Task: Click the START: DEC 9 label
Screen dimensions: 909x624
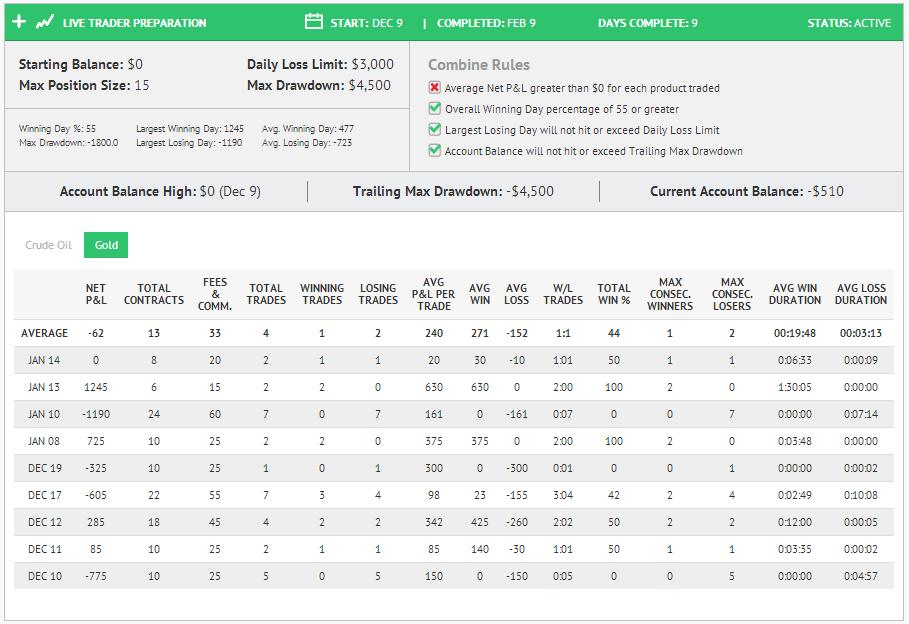Action: point(366,23)
